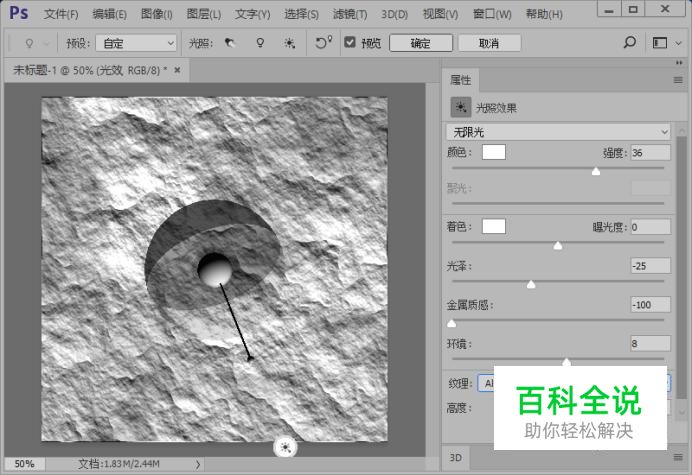Click the 着色 colorize swatch
This screenshot has height=475, width=692.
point(494,226)
